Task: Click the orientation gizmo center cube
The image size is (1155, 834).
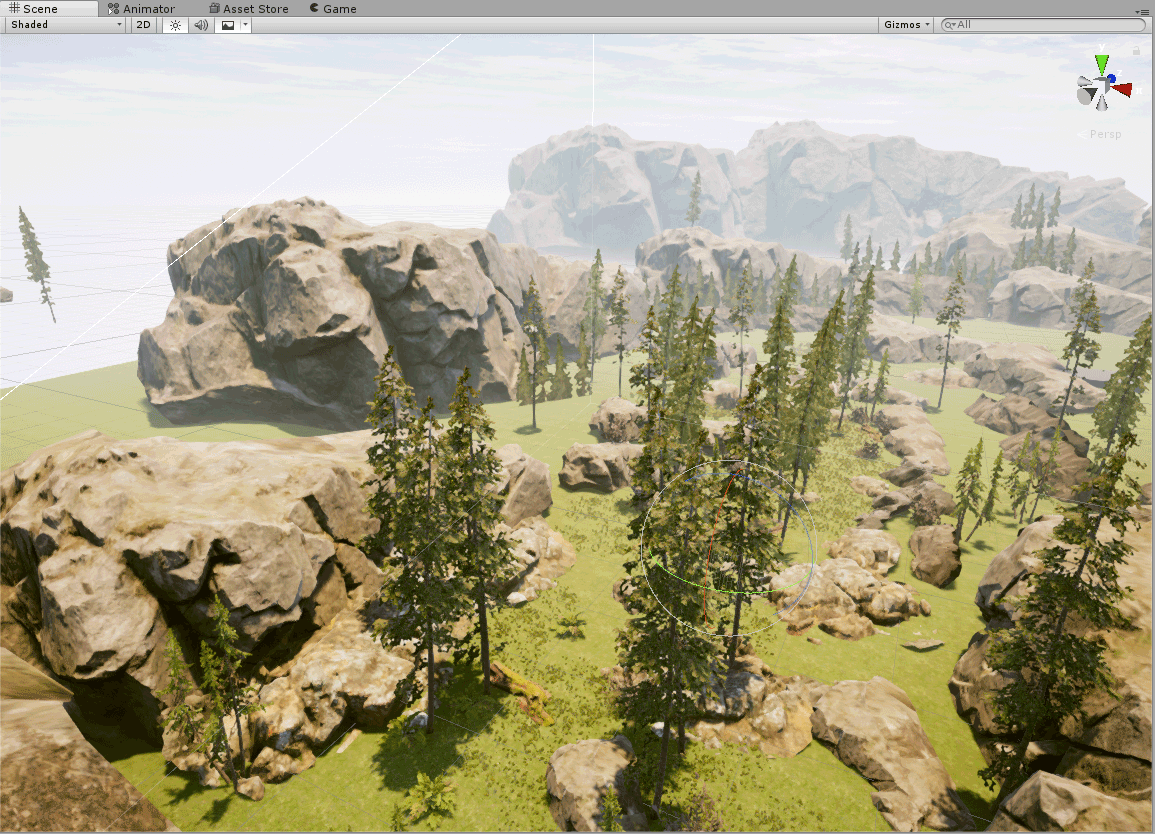Action: 1101,87
